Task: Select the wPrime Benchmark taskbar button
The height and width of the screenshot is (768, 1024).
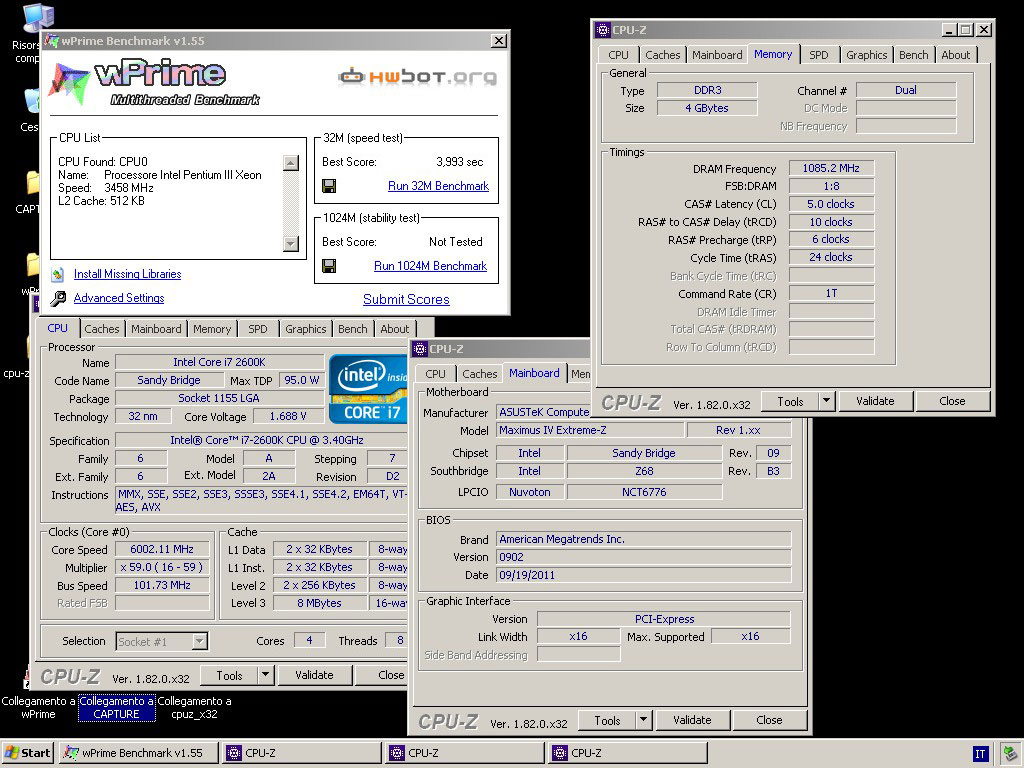Action: pos(138,753)
